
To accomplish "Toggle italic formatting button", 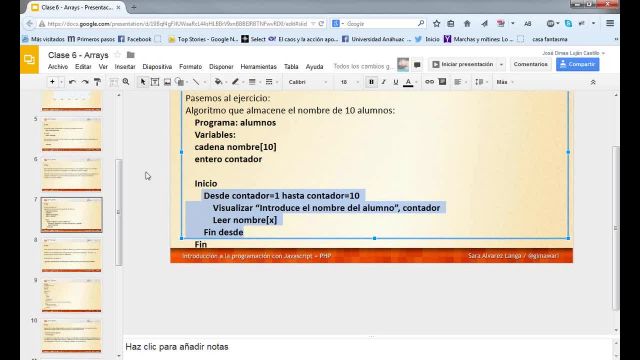I will (383, 82).
